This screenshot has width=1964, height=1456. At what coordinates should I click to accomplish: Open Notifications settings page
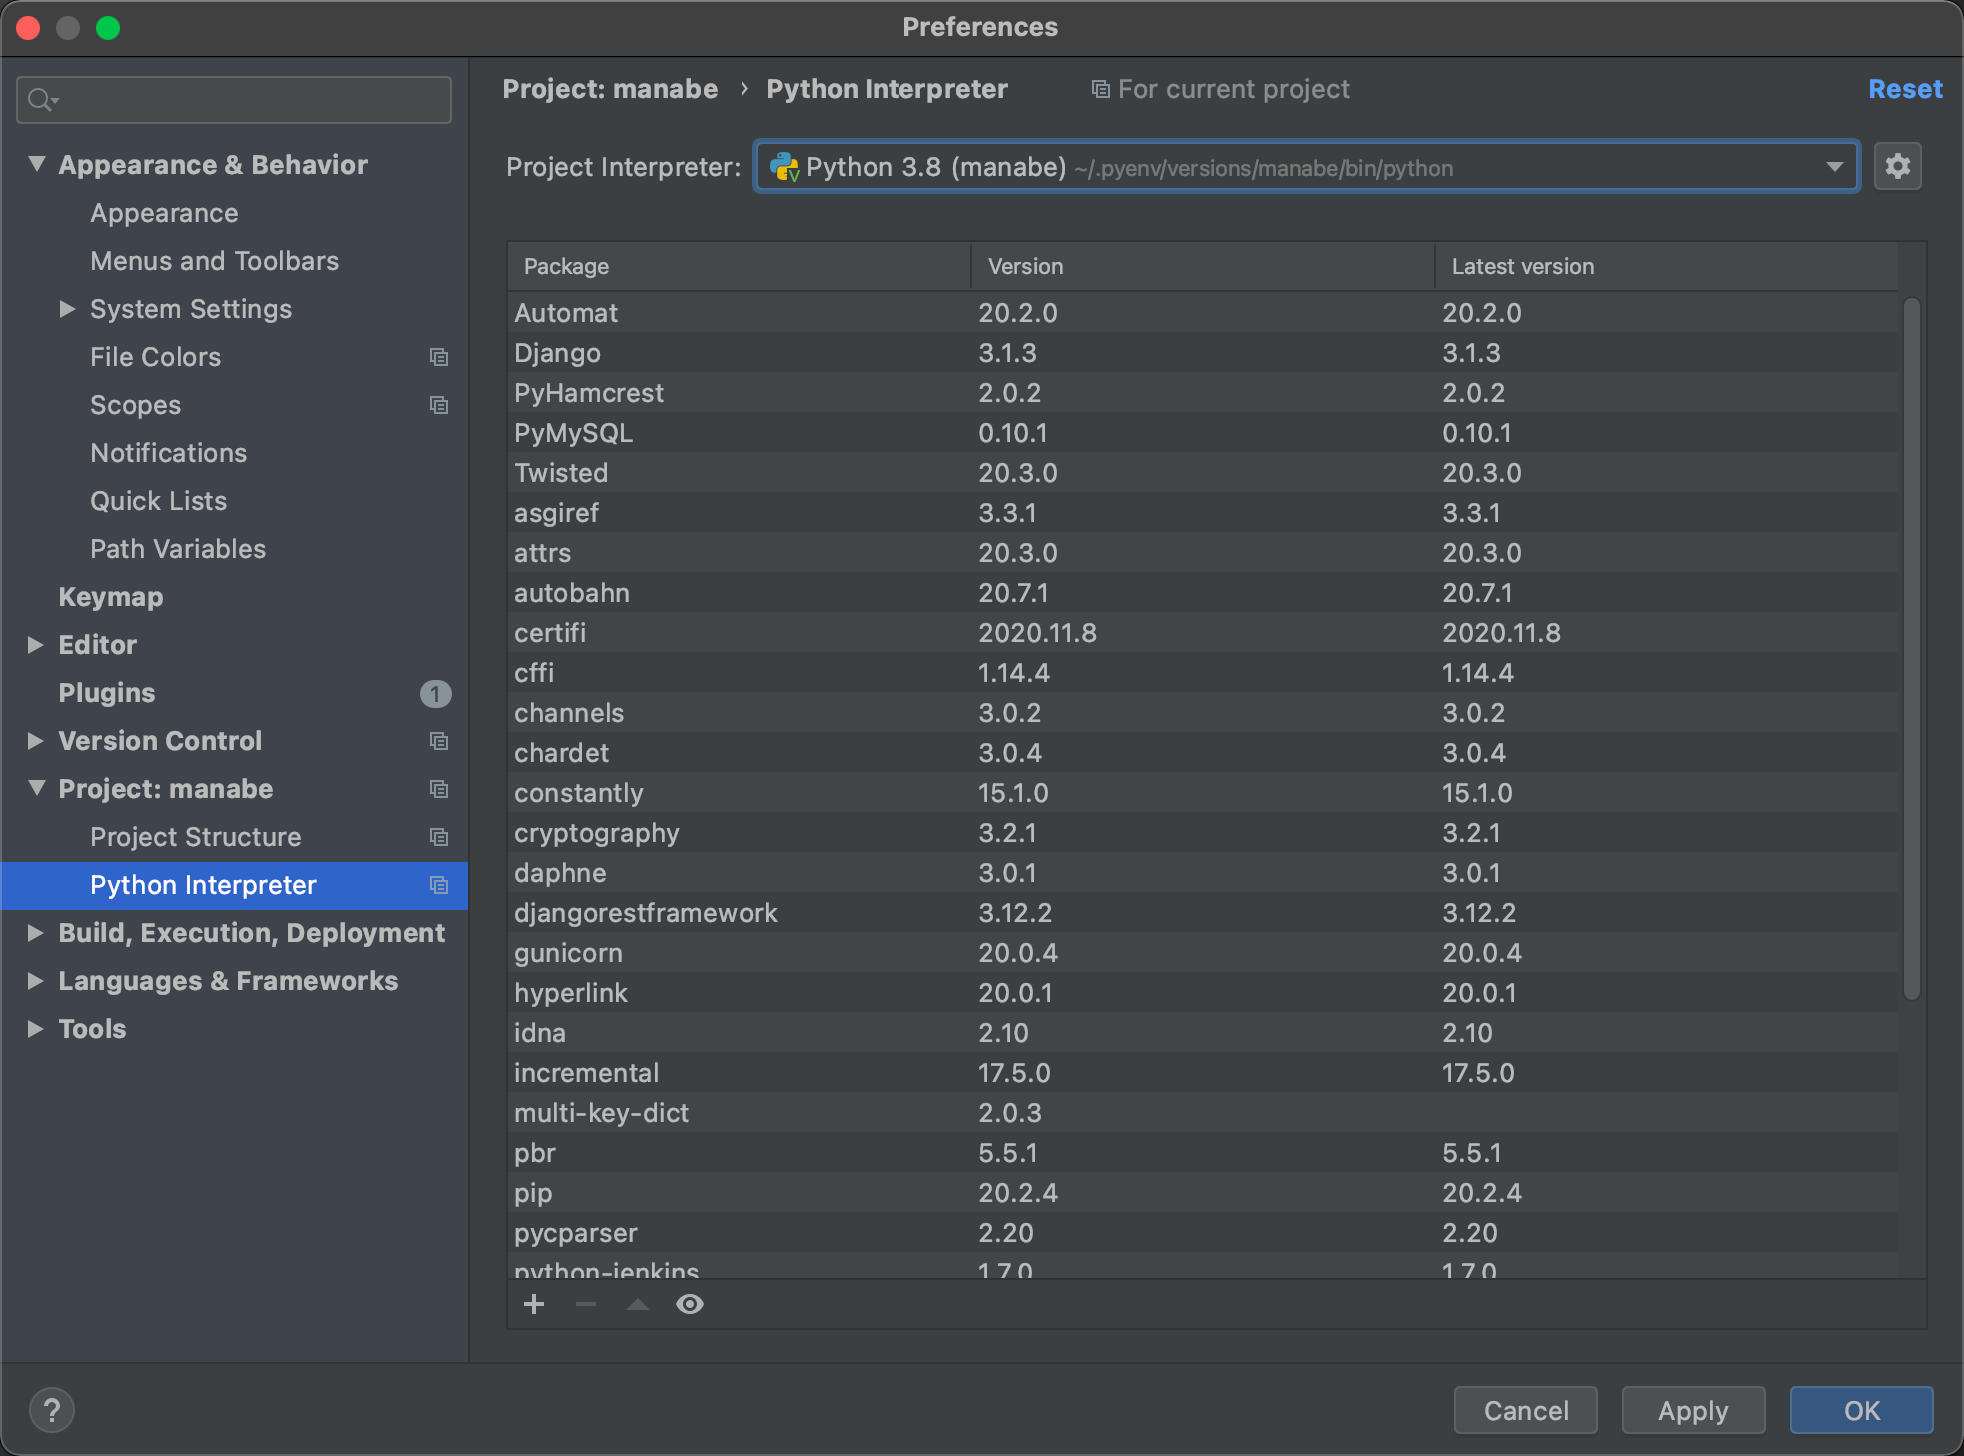pyautogui.click(x=168, y=453)
